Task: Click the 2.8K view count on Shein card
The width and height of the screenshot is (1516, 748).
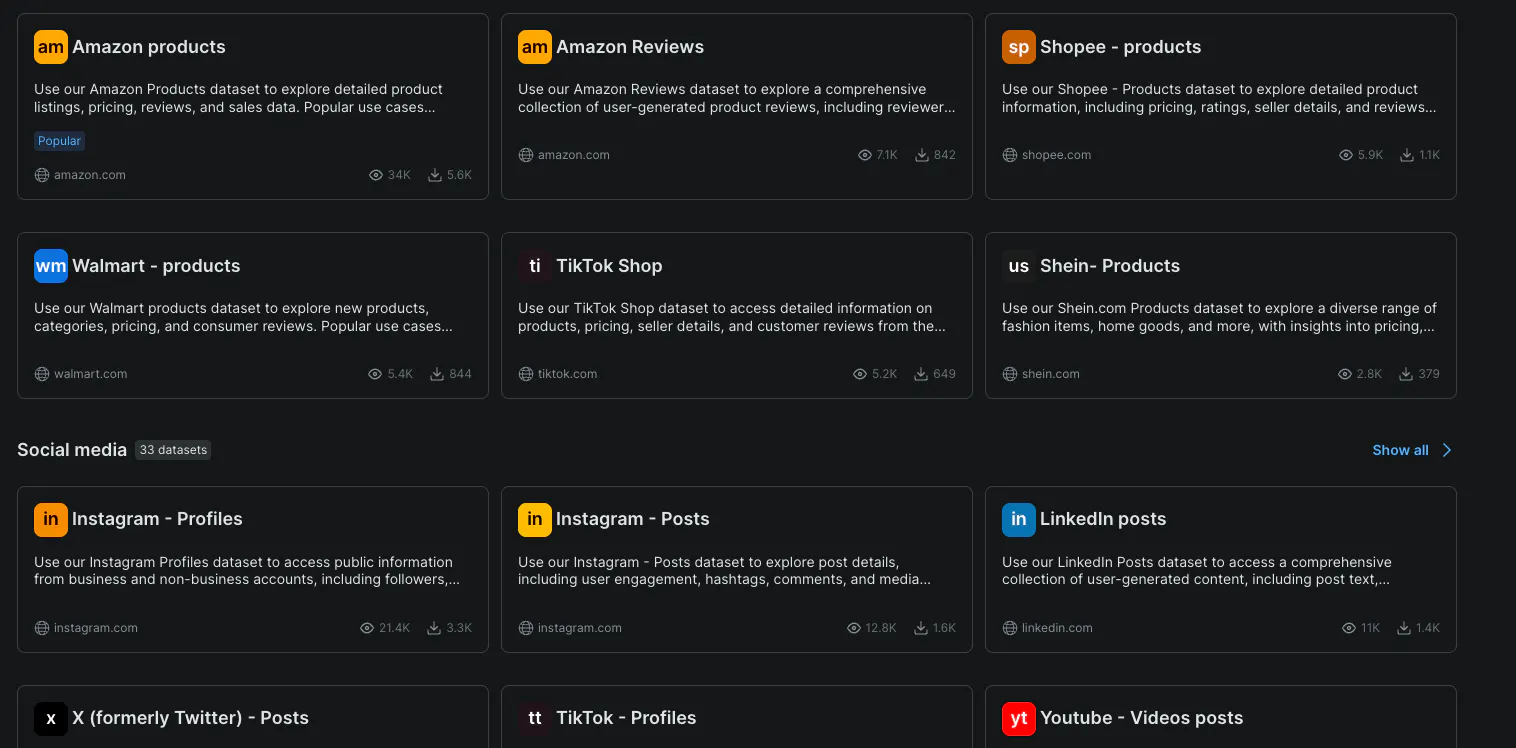Action: tap(1370, 374)
